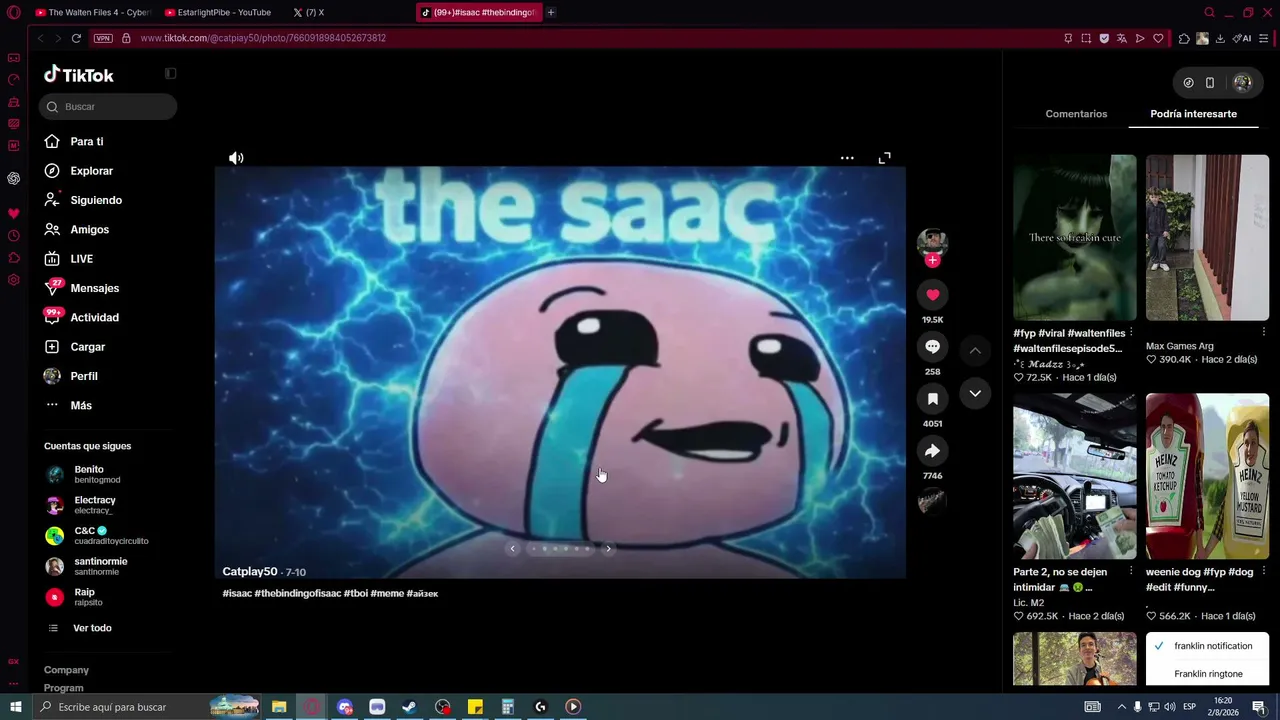Screen dimensions: 1280x720
Task: Open the get-app phone icon
Action: [1210, 83]
